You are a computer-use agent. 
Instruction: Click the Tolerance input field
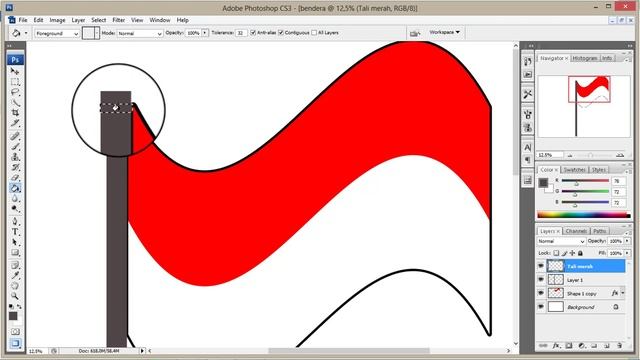coord(241,33)
